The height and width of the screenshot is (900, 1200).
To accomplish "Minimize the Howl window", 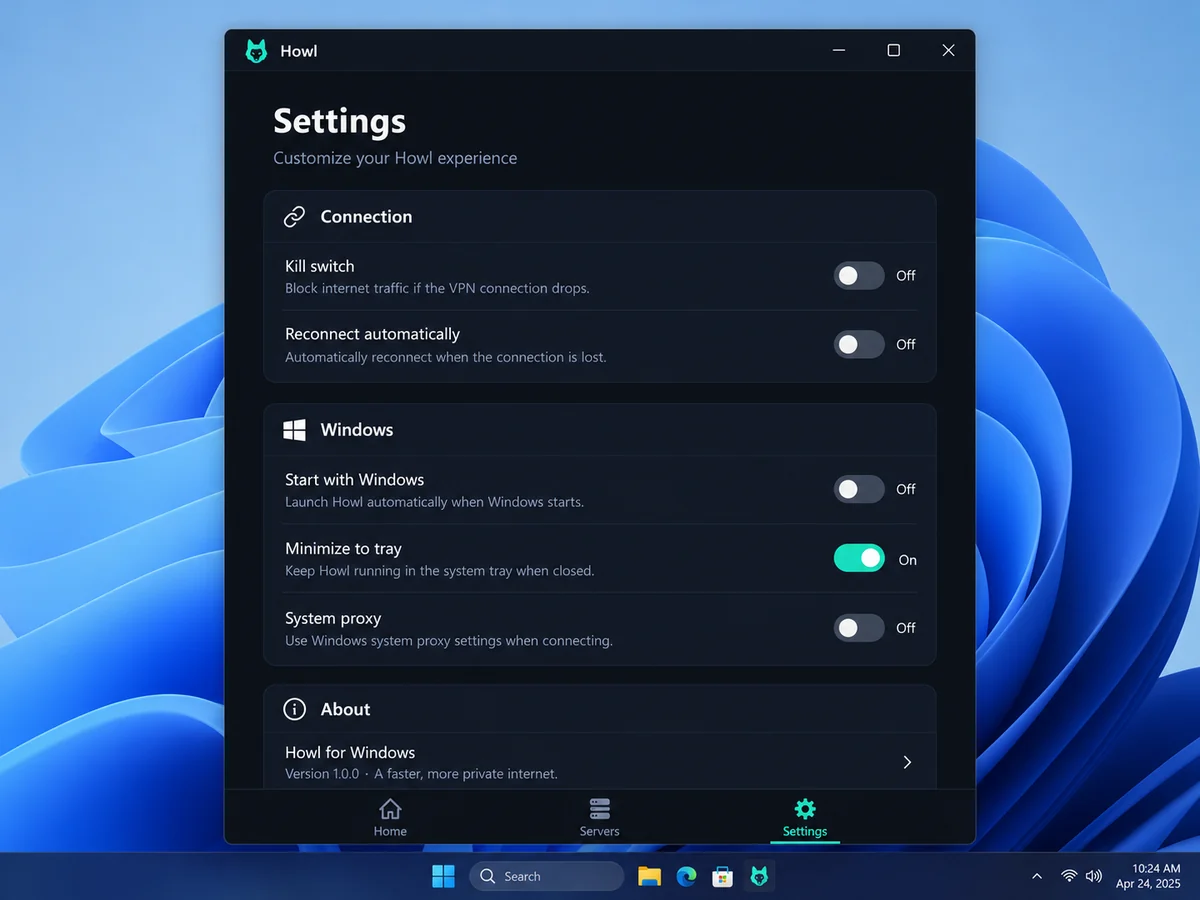I will (838, 51).
